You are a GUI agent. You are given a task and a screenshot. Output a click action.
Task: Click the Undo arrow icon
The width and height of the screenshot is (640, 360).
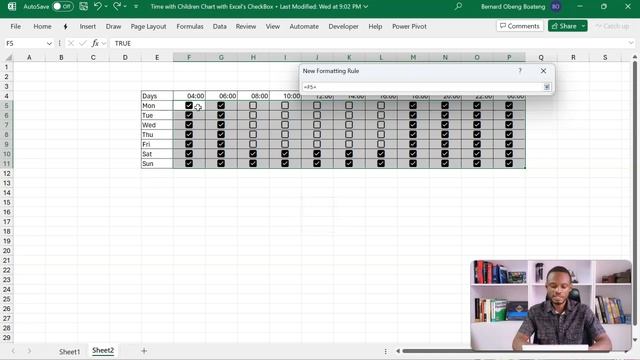tap(98, 6)
